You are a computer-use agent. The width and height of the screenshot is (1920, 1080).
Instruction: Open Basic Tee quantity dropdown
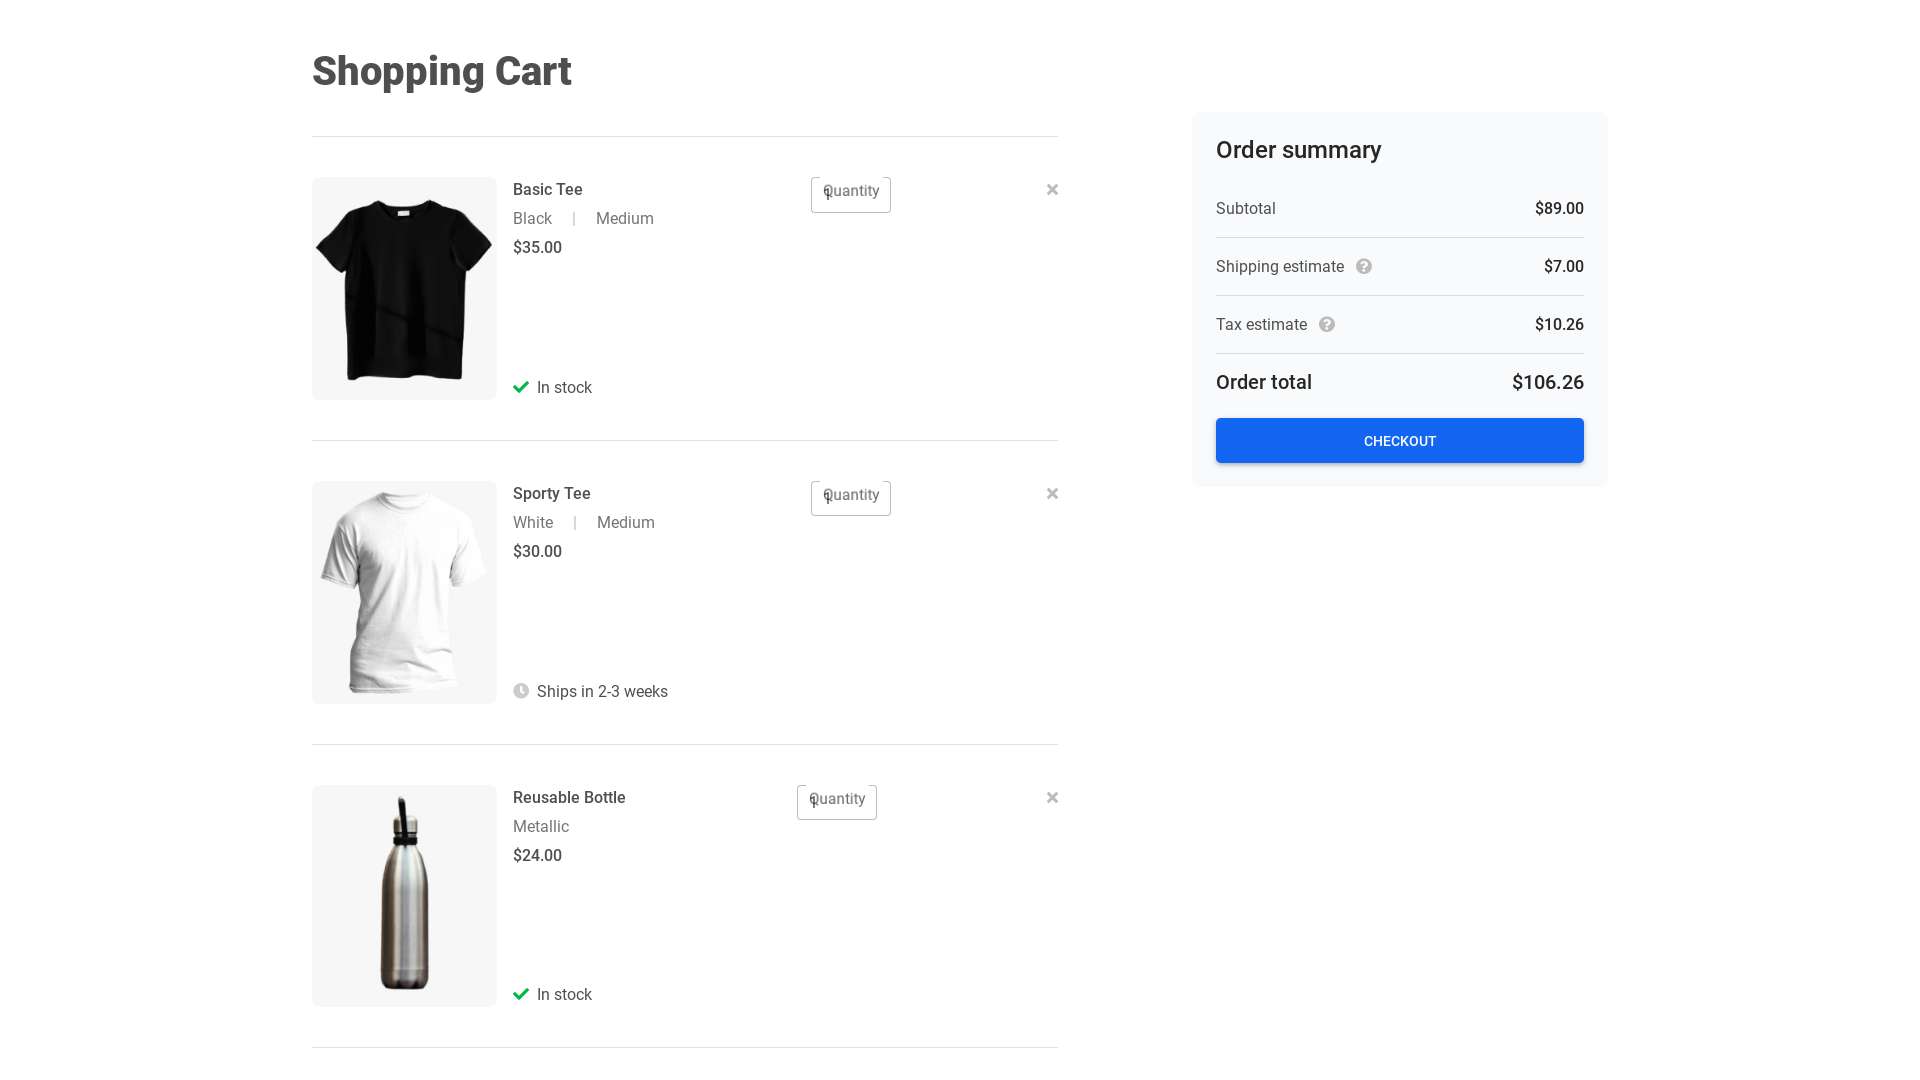(x=850, y=195)
